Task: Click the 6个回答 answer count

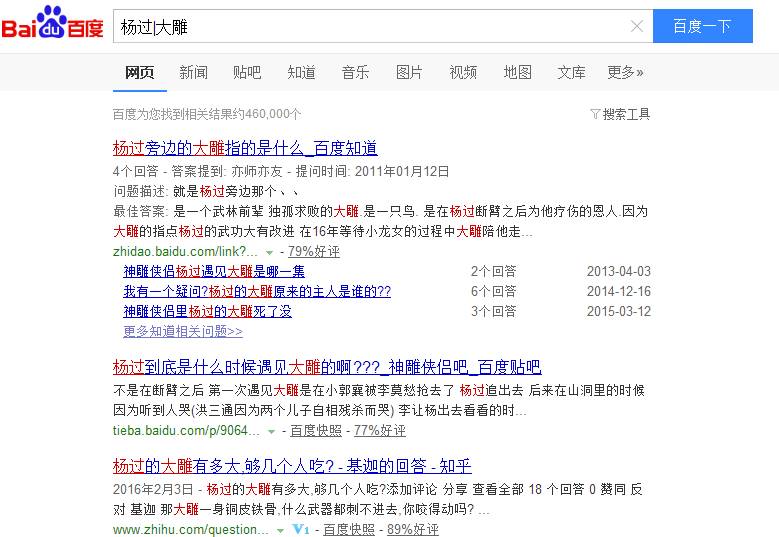Action: [493, 291]
